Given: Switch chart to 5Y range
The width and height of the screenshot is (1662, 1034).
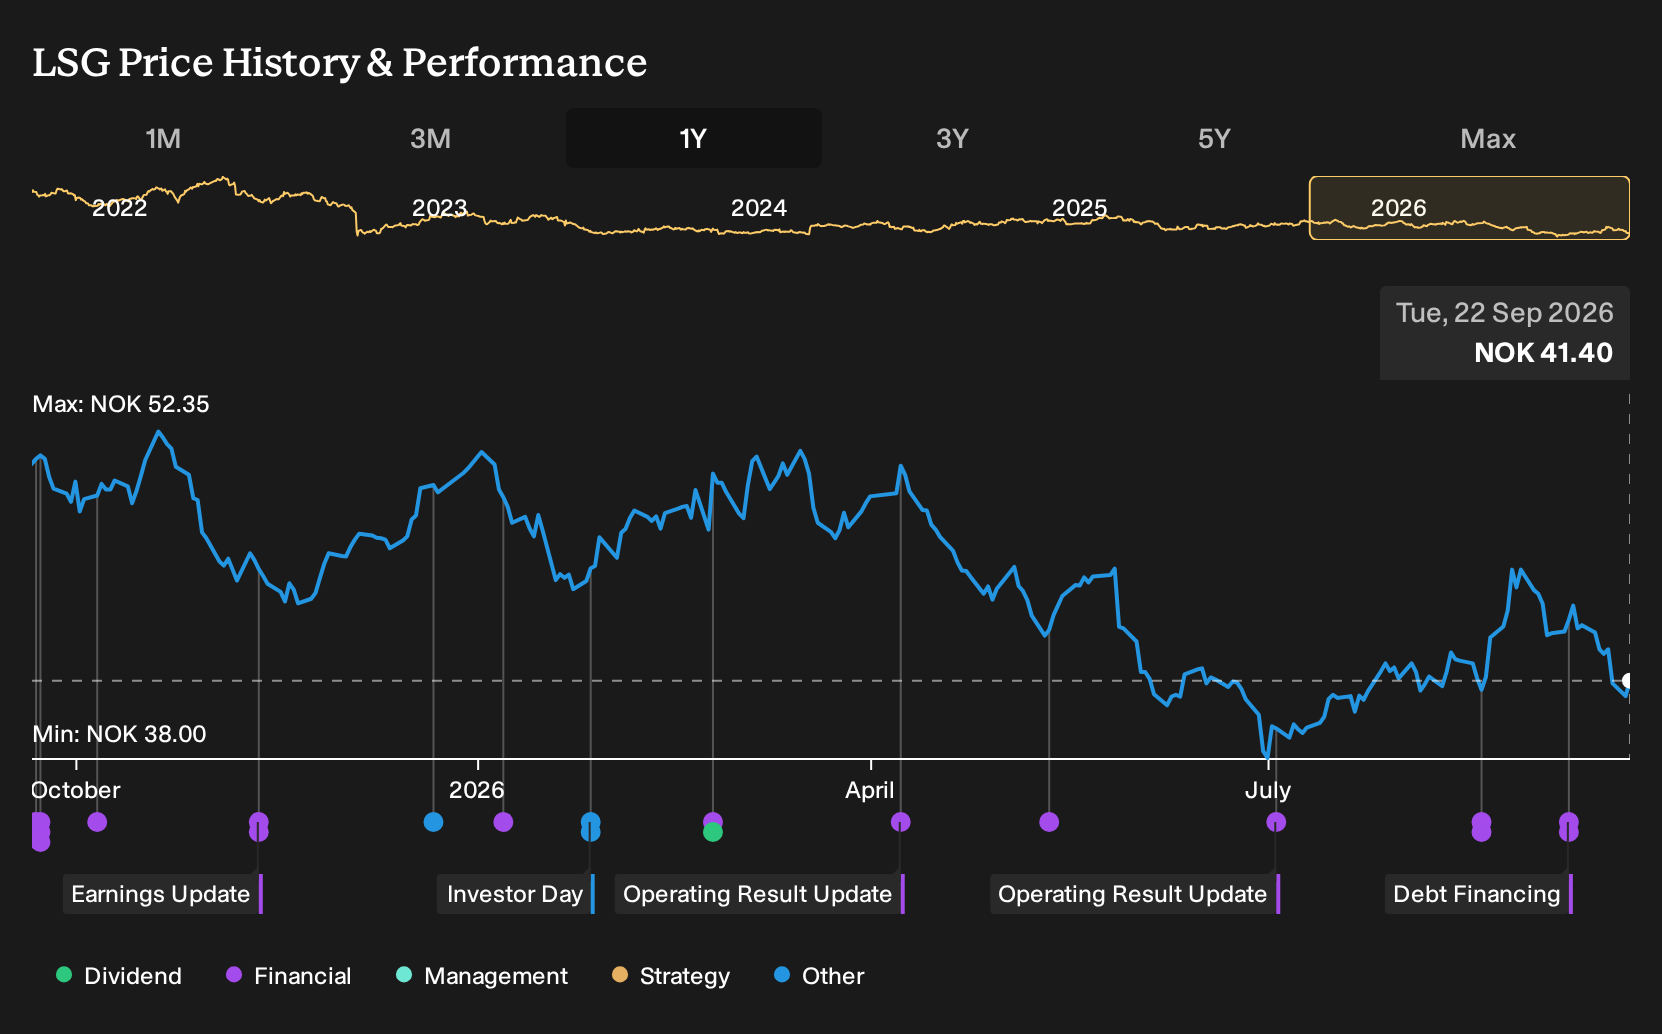Looking at the screenshot, I should [1214, 138].
